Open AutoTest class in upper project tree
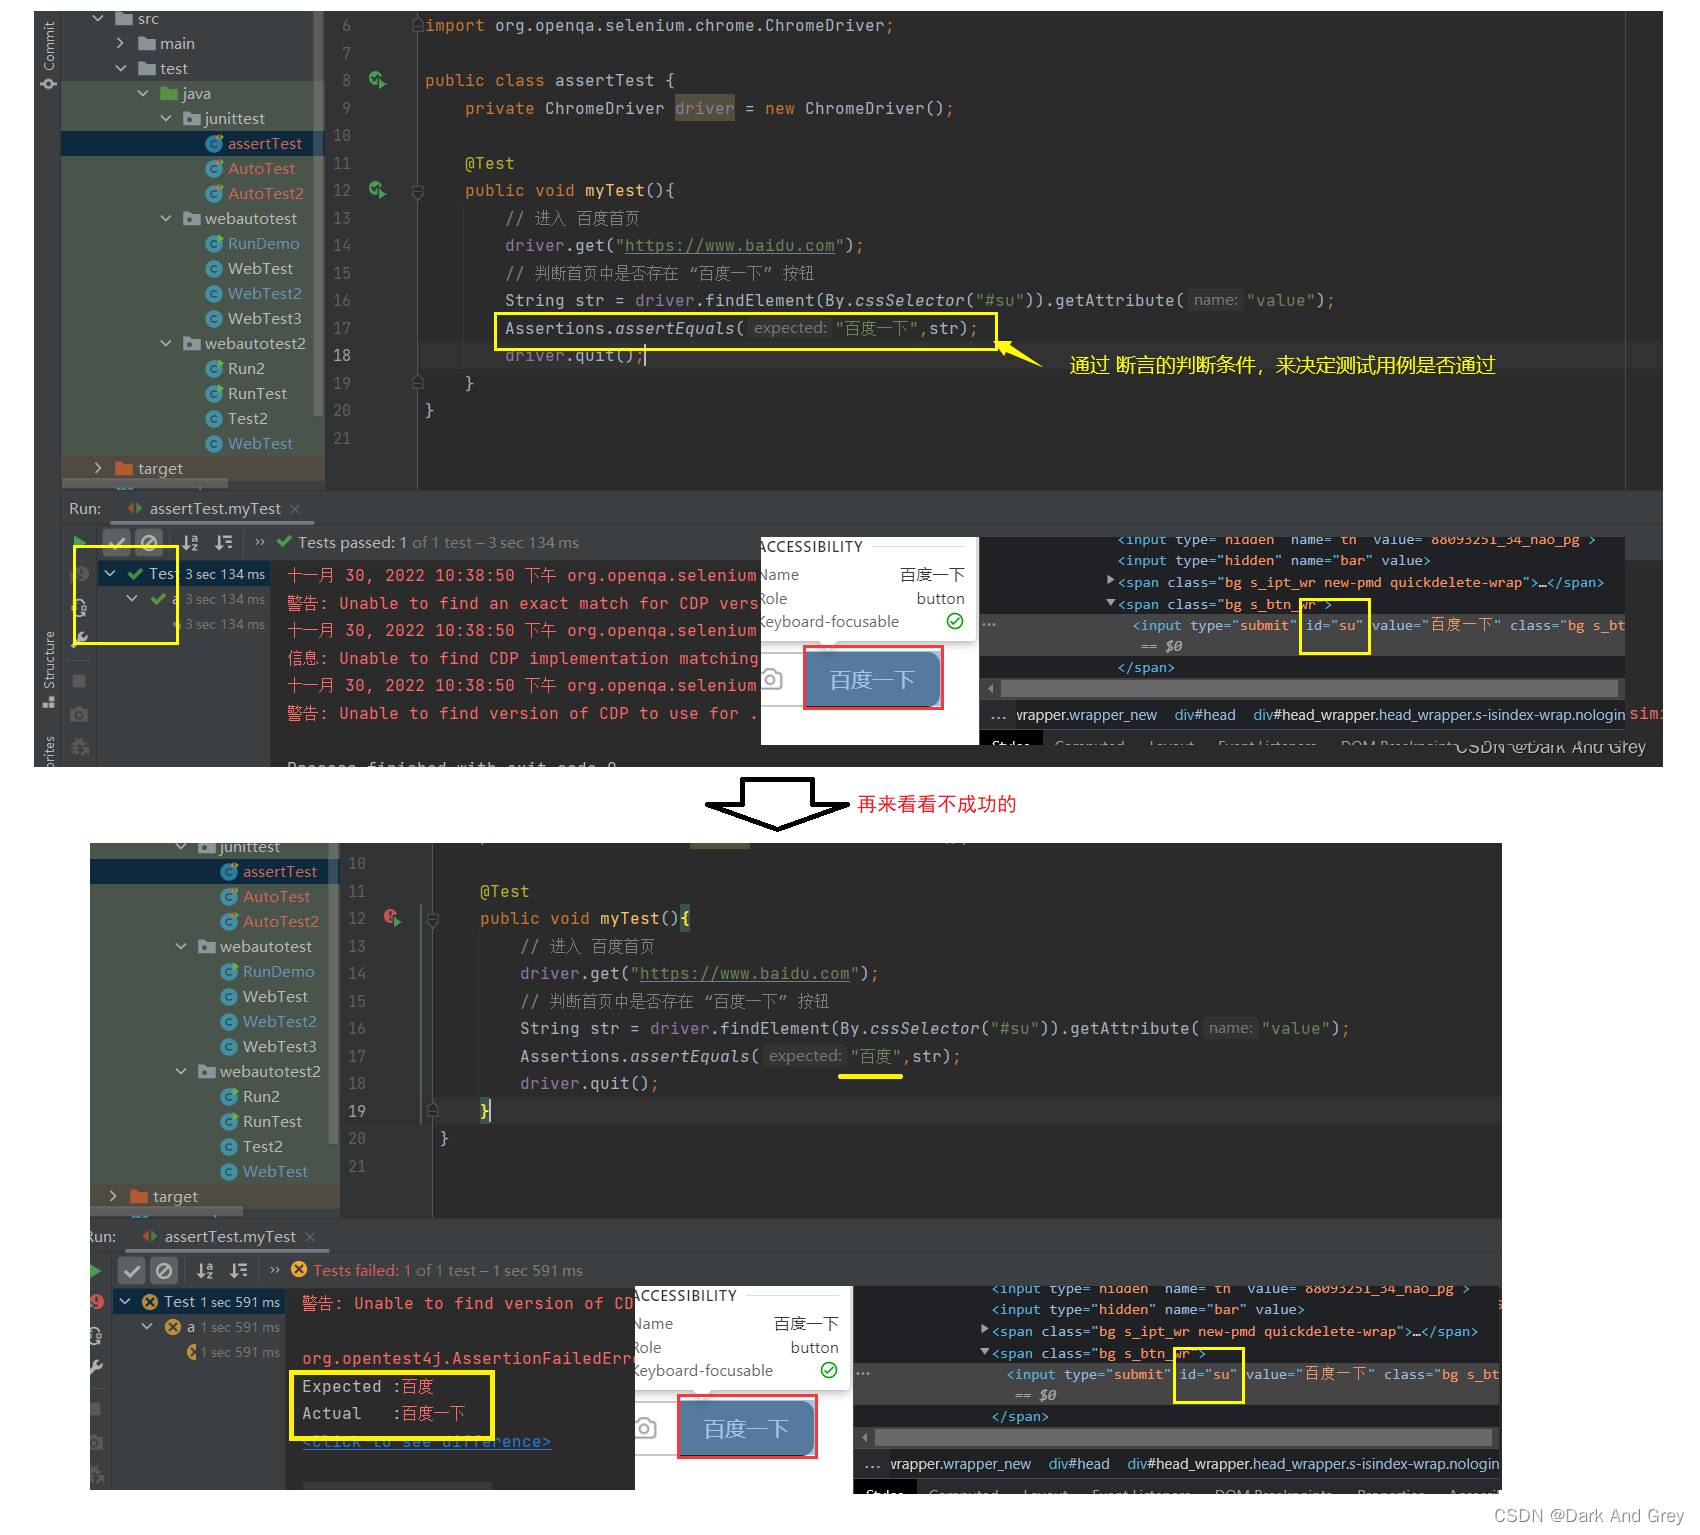This screenshot has height=1535, width=1700. [x=261, y=169]
